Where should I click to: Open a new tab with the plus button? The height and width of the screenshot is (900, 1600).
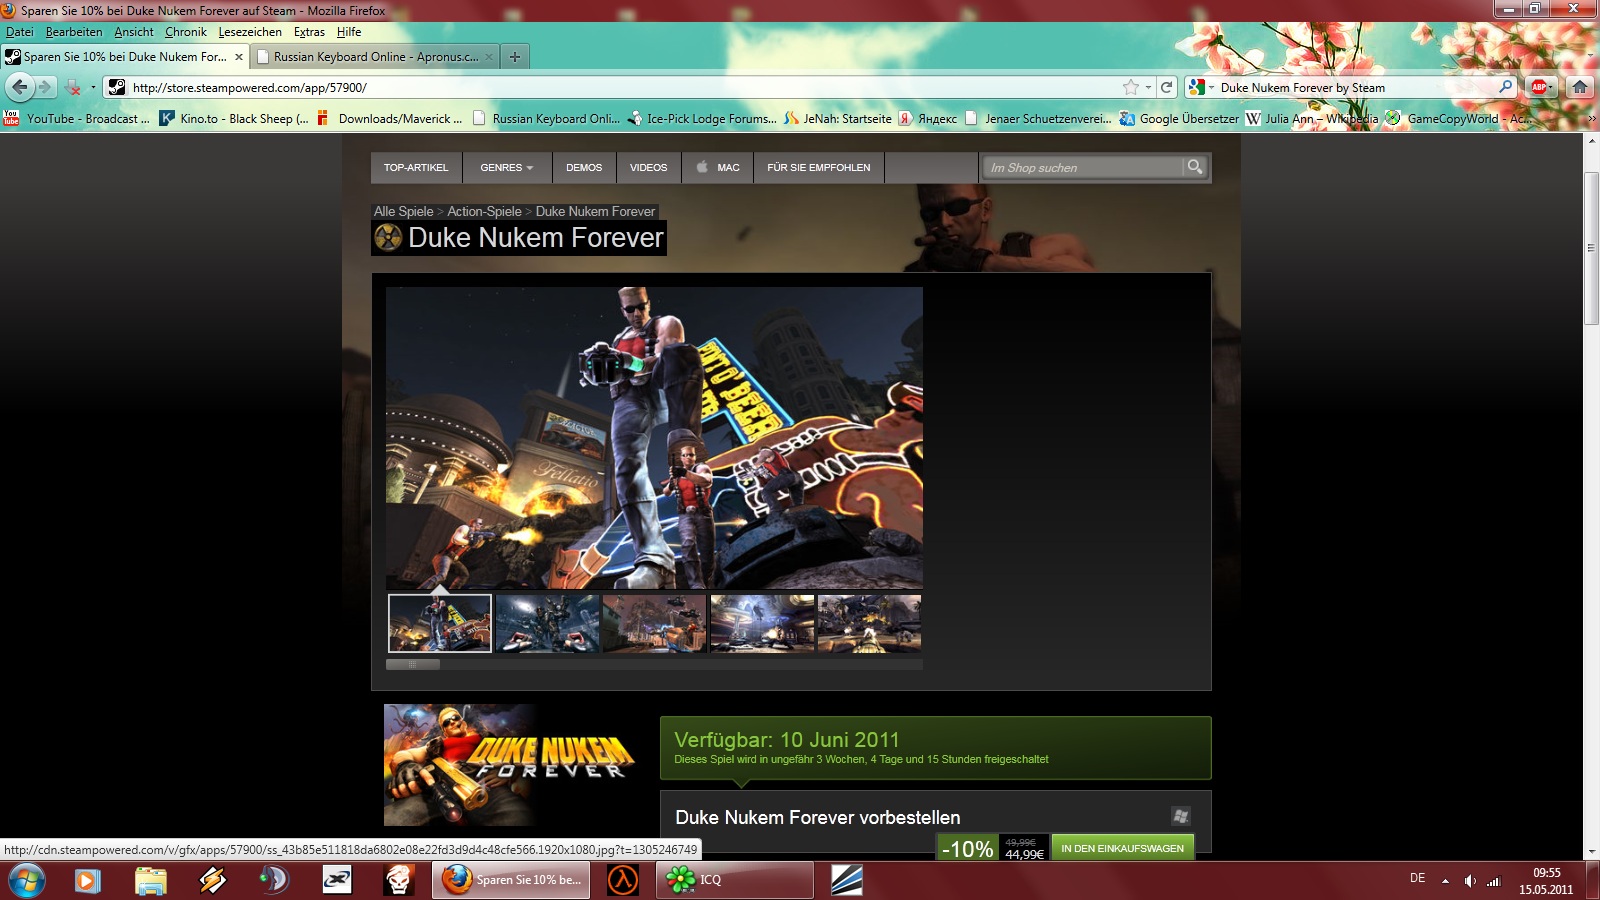tap(514, 57)
